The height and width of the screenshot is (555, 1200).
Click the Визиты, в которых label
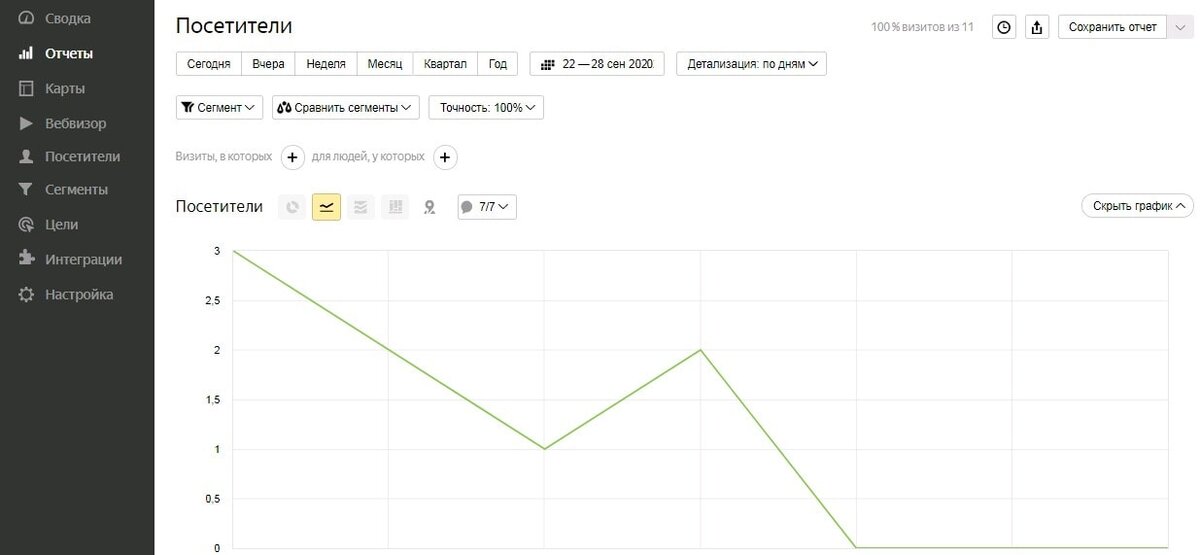click(x=224, y=157)
